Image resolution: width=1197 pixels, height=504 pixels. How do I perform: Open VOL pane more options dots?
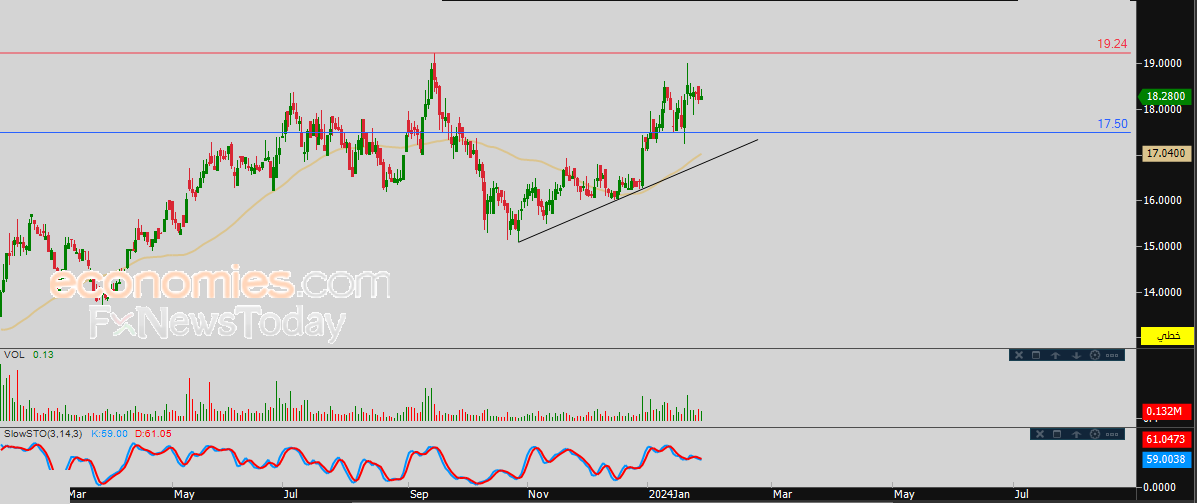(1112, 355)
